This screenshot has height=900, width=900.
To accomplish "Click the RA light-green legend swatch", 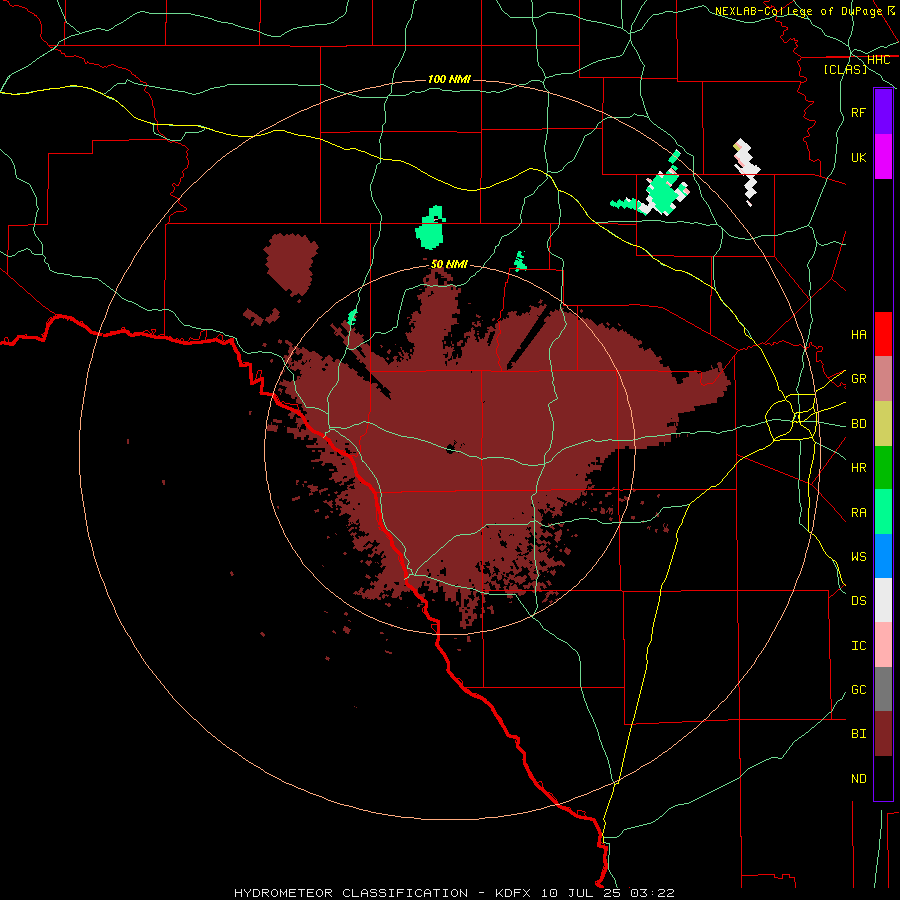I will coord(883,512).
